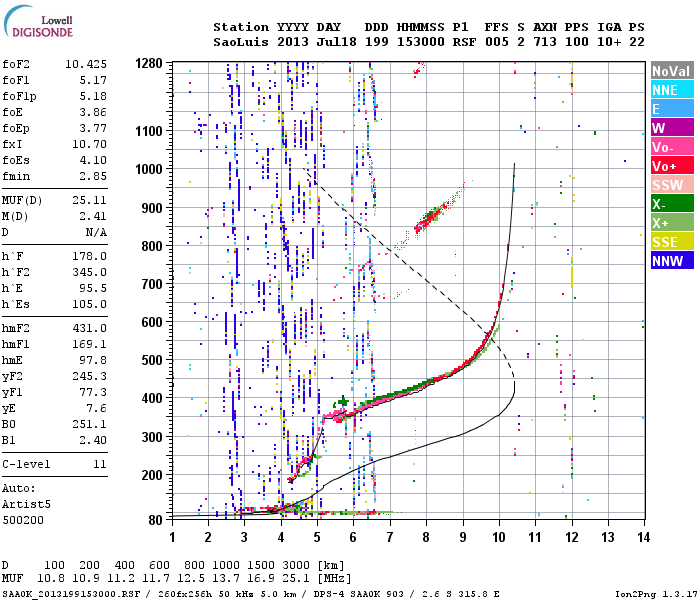The height and width of the screenshot is (600, 700).
Task: Click the 10 MHz frequency axis label
Action: coord(499,537)
